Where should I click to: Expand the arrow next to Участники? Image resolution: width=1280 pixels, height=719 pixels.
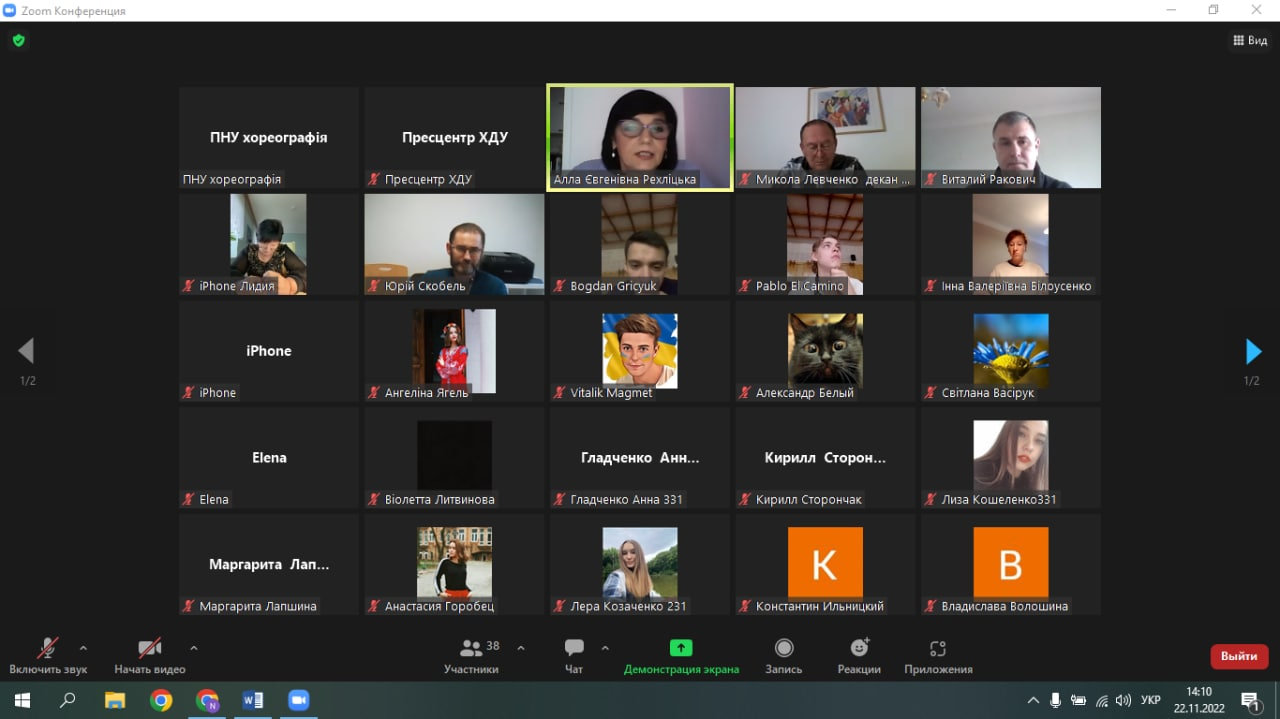click(521, 647)
